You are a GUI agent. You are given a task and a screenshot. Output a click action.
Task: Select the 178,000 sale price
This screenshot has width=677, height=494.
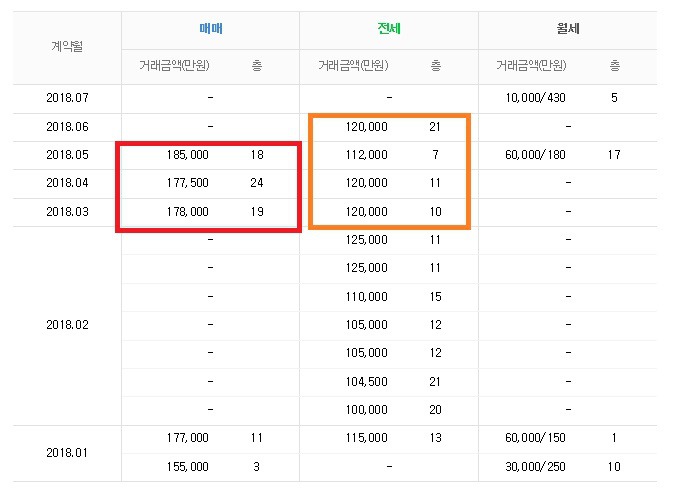[188, 212]
